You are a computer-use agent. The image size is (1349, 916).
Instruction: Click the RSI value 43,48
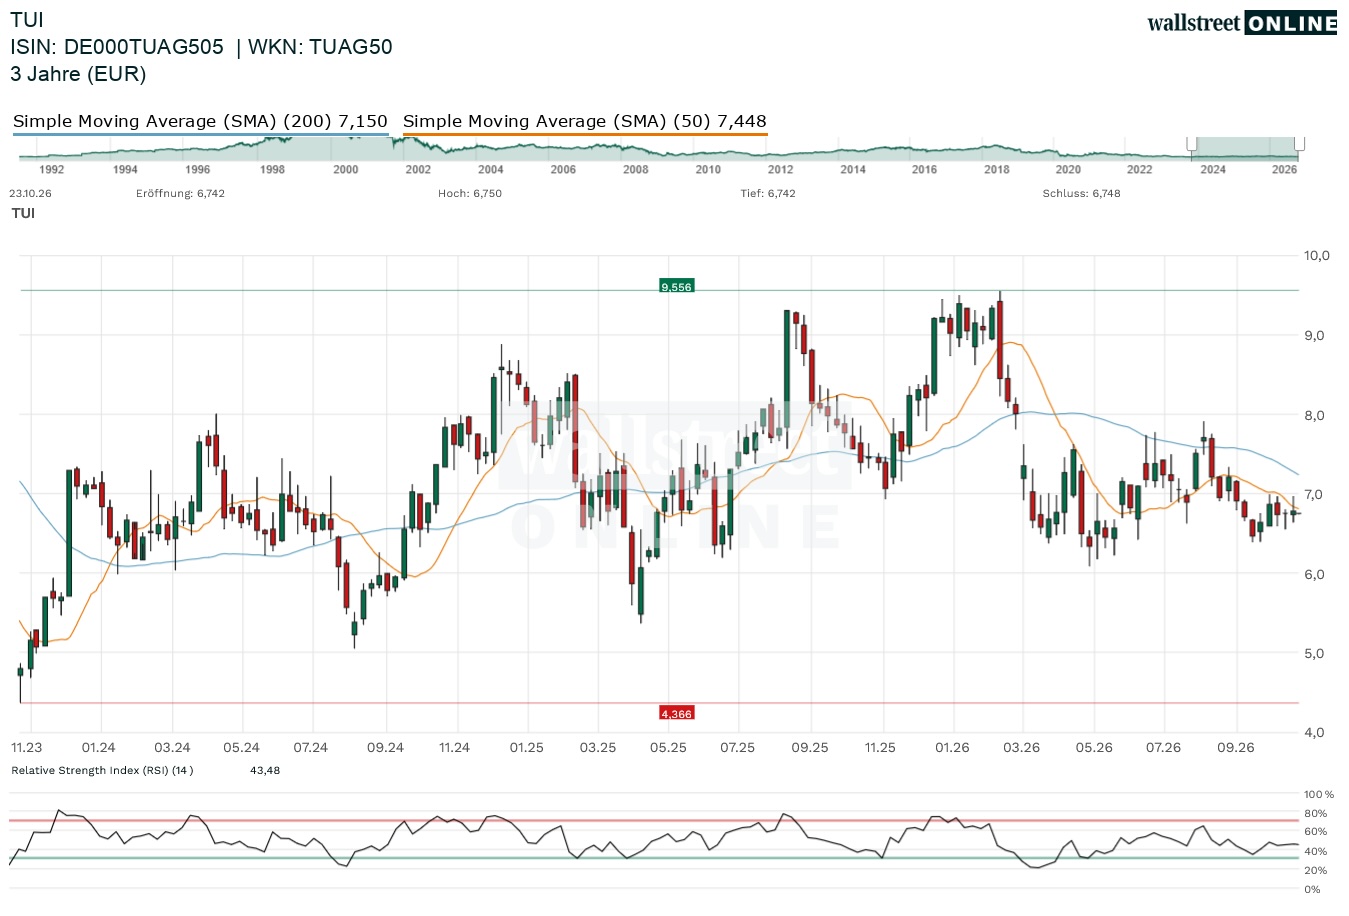tap(265, 770)
